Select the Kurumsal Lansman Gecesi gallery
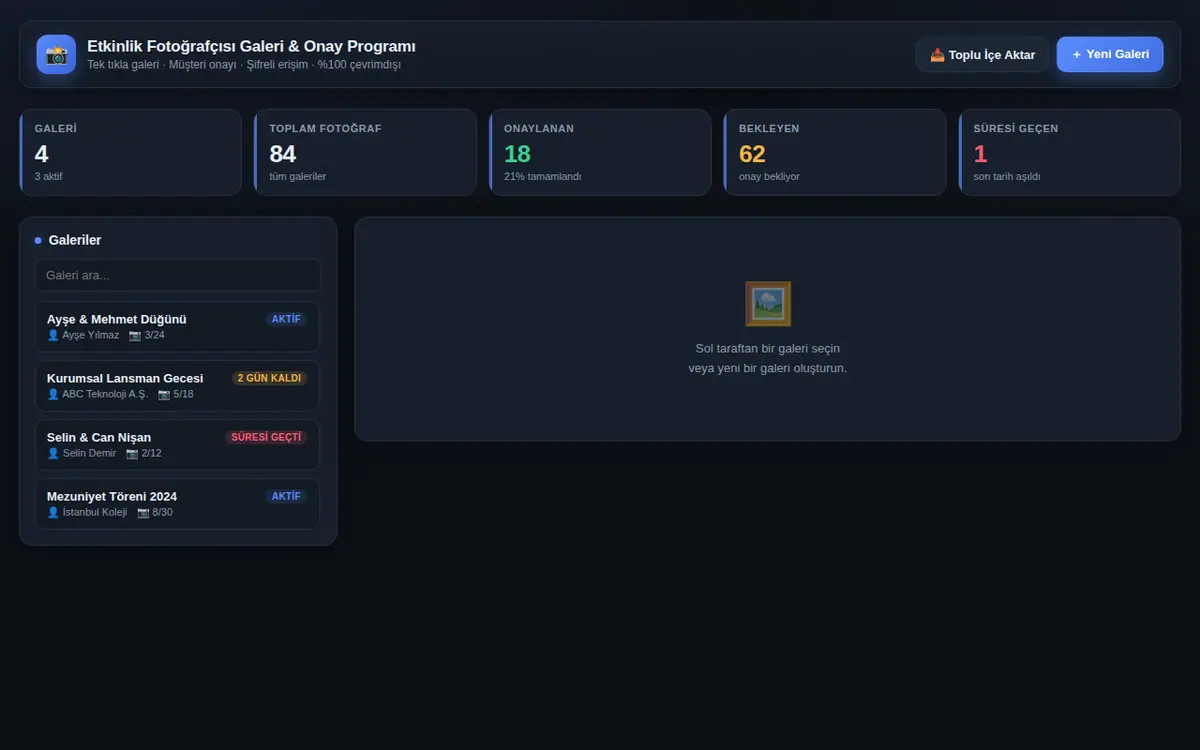The image size is (1200, 750). click(x=178, y=385)
